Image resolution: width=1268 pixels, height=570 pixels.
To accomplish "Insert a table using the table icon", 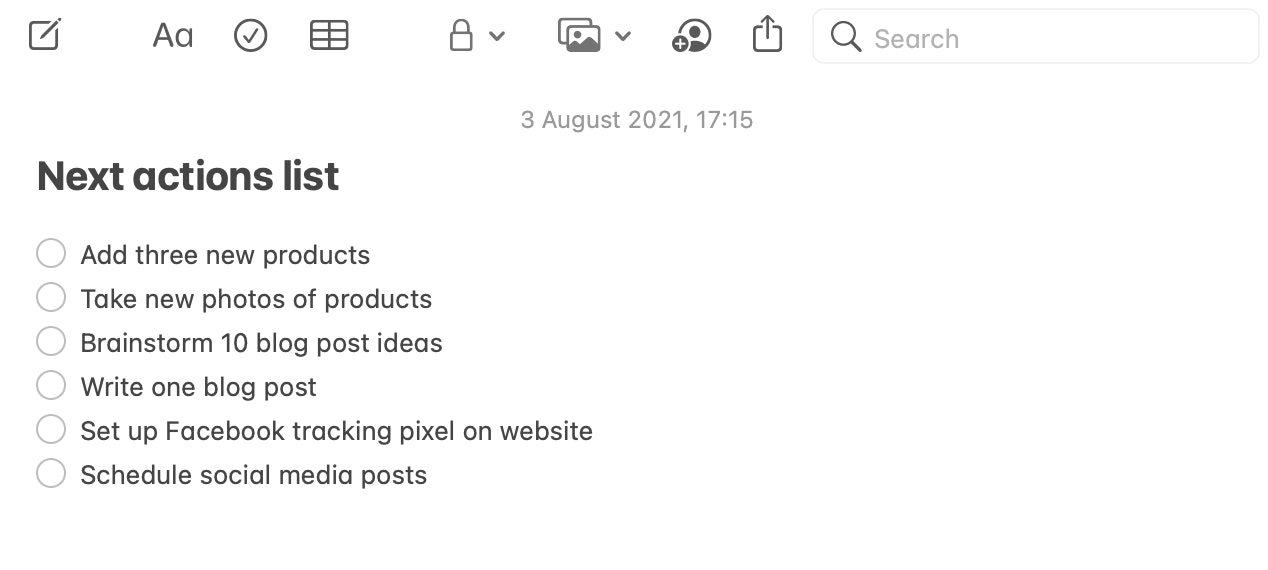I will tap(329, 36).
